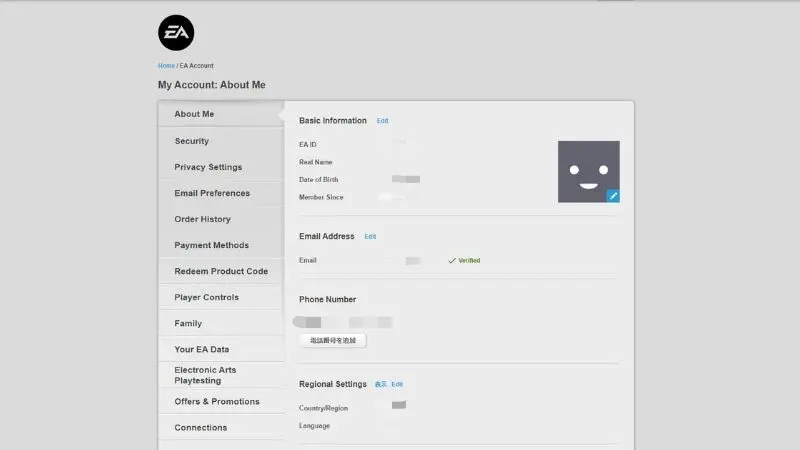Screen dimensions: 800x450
Task: Edit the Email Address
Action: tap(370, 237)
